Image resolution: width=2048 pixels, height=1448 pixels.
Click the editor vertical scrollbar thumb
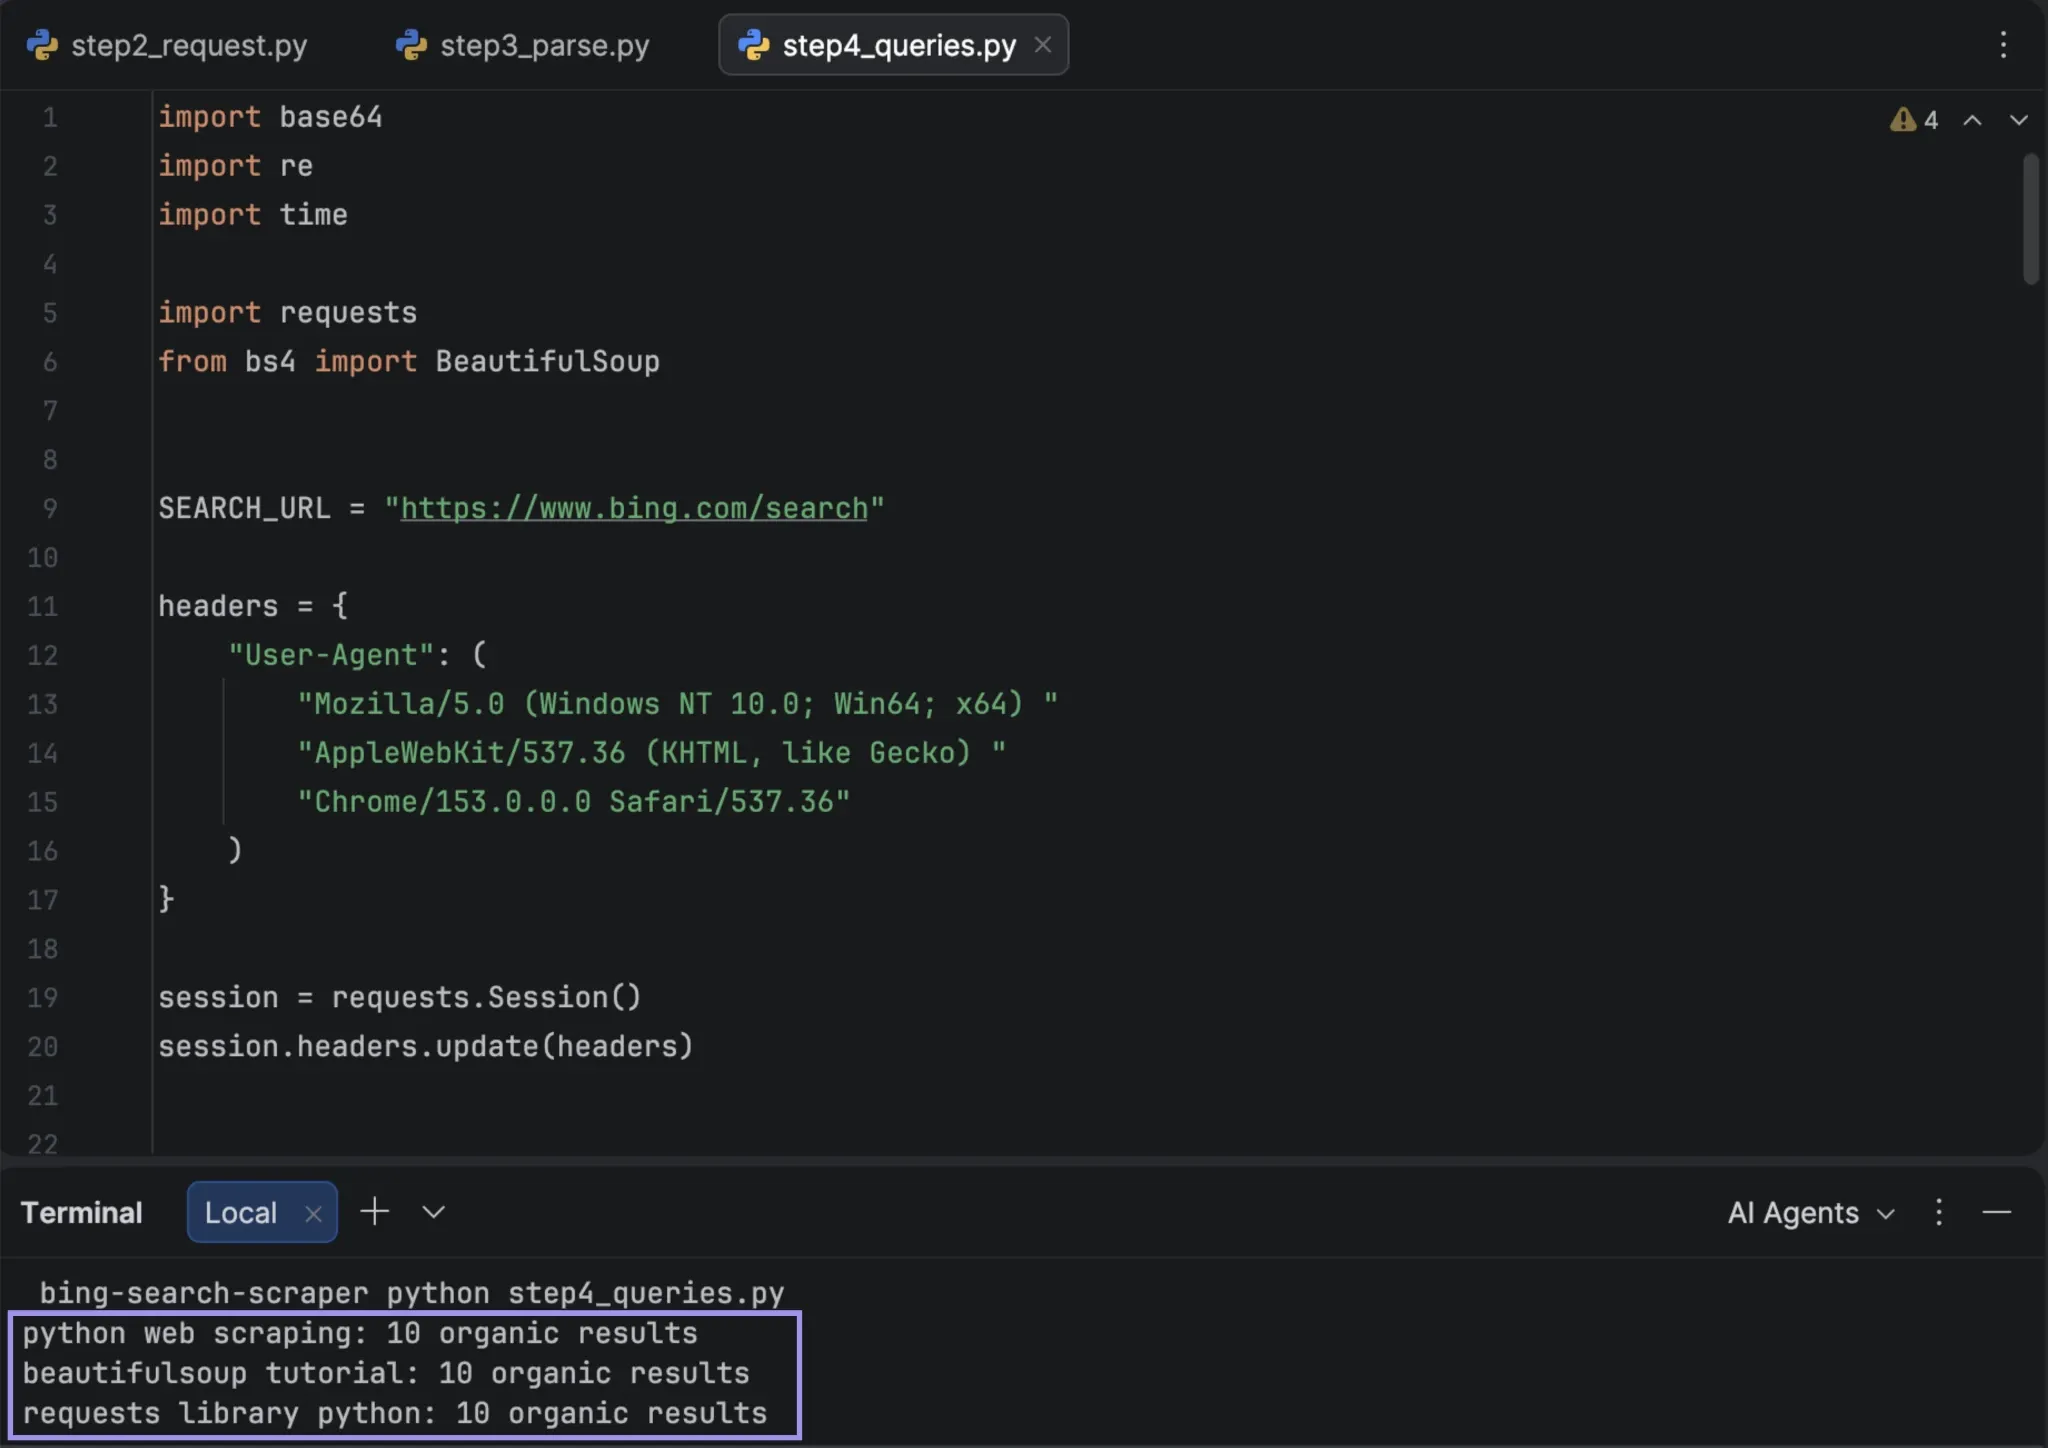pos(2030,218)
